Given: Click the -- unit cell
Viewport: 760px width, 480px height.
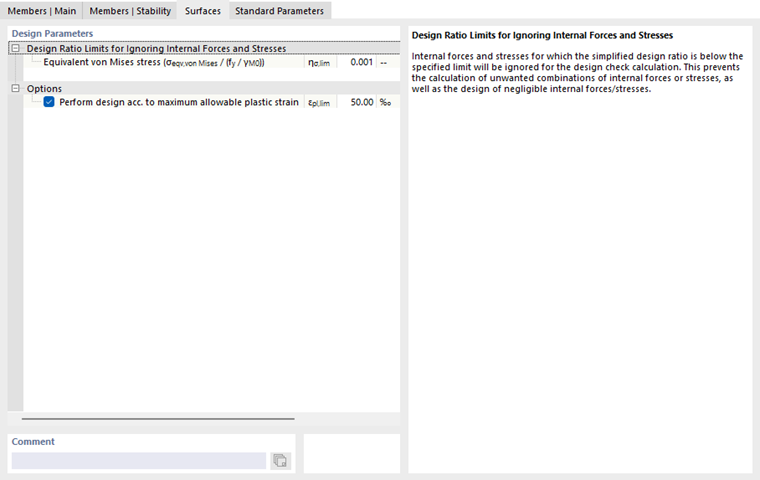Looking at the screenshot, I should [386, 62].
